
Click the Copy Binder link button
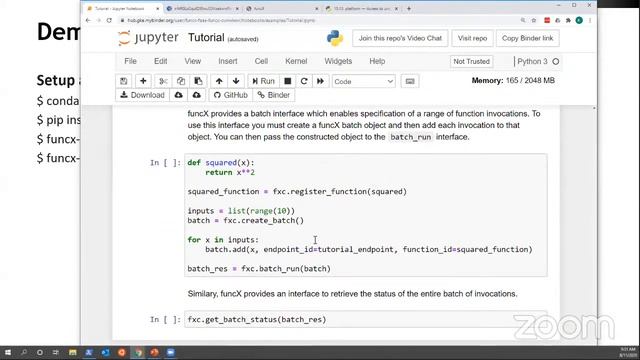pyautogui.click(x=527, y=38)
